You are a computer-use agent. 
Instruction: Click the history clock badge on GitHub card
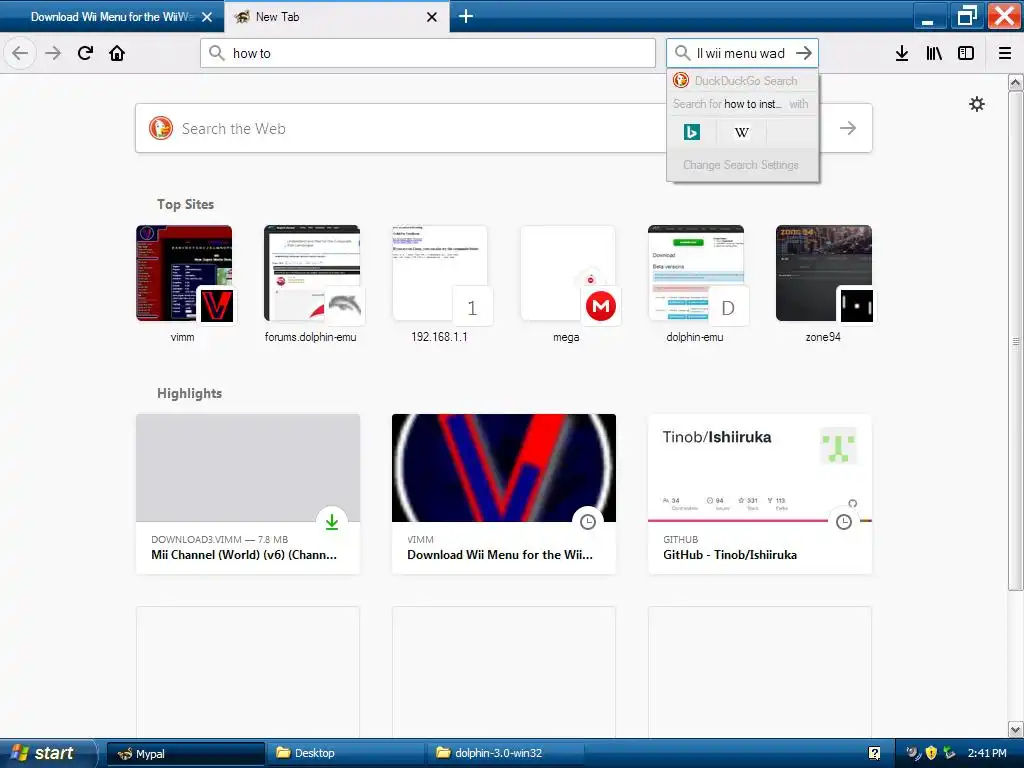tap(844, 521)
